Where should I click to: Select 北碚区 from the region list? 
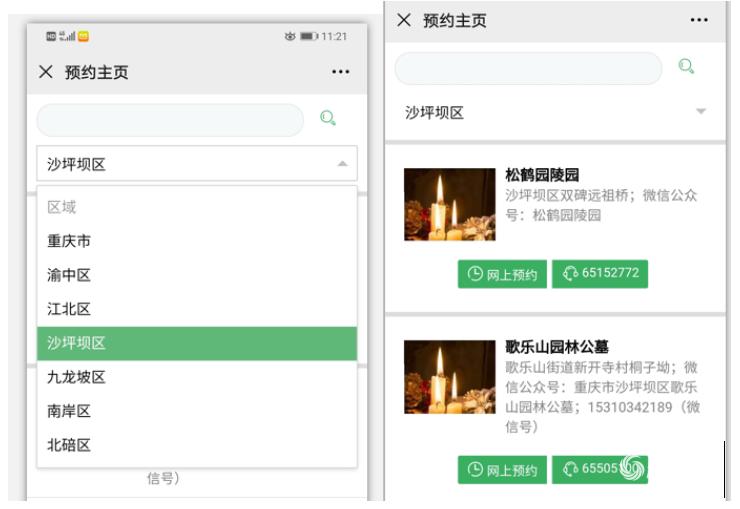197,445
